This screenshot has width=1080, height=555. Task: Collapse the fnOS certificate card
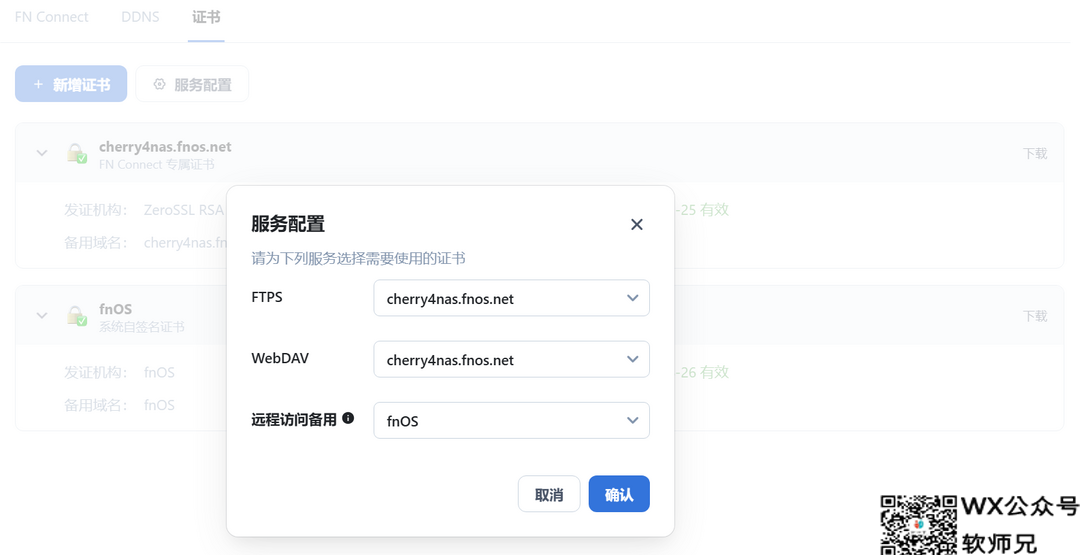click(x=42, y=315)
